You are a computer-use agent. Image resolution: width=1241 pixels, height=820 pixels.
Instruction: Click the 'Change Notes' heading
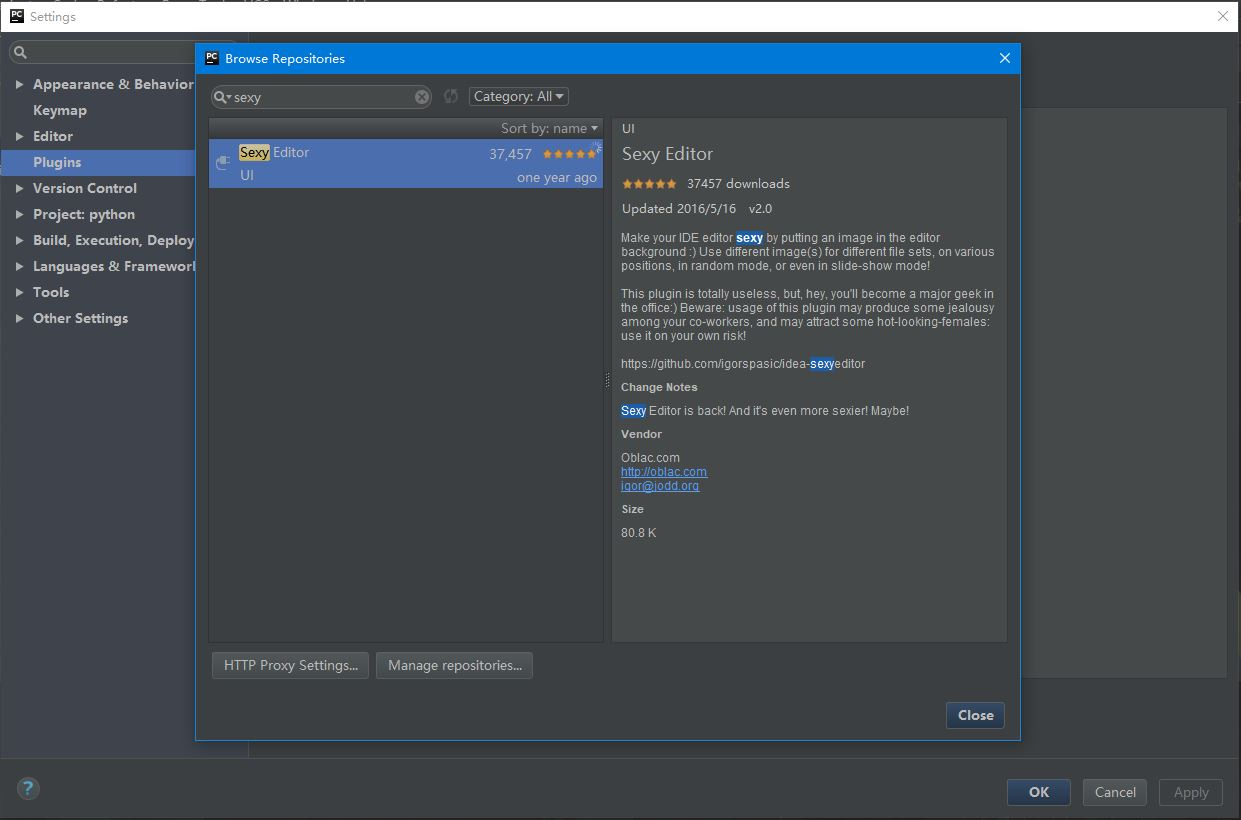tap(659, 387)
